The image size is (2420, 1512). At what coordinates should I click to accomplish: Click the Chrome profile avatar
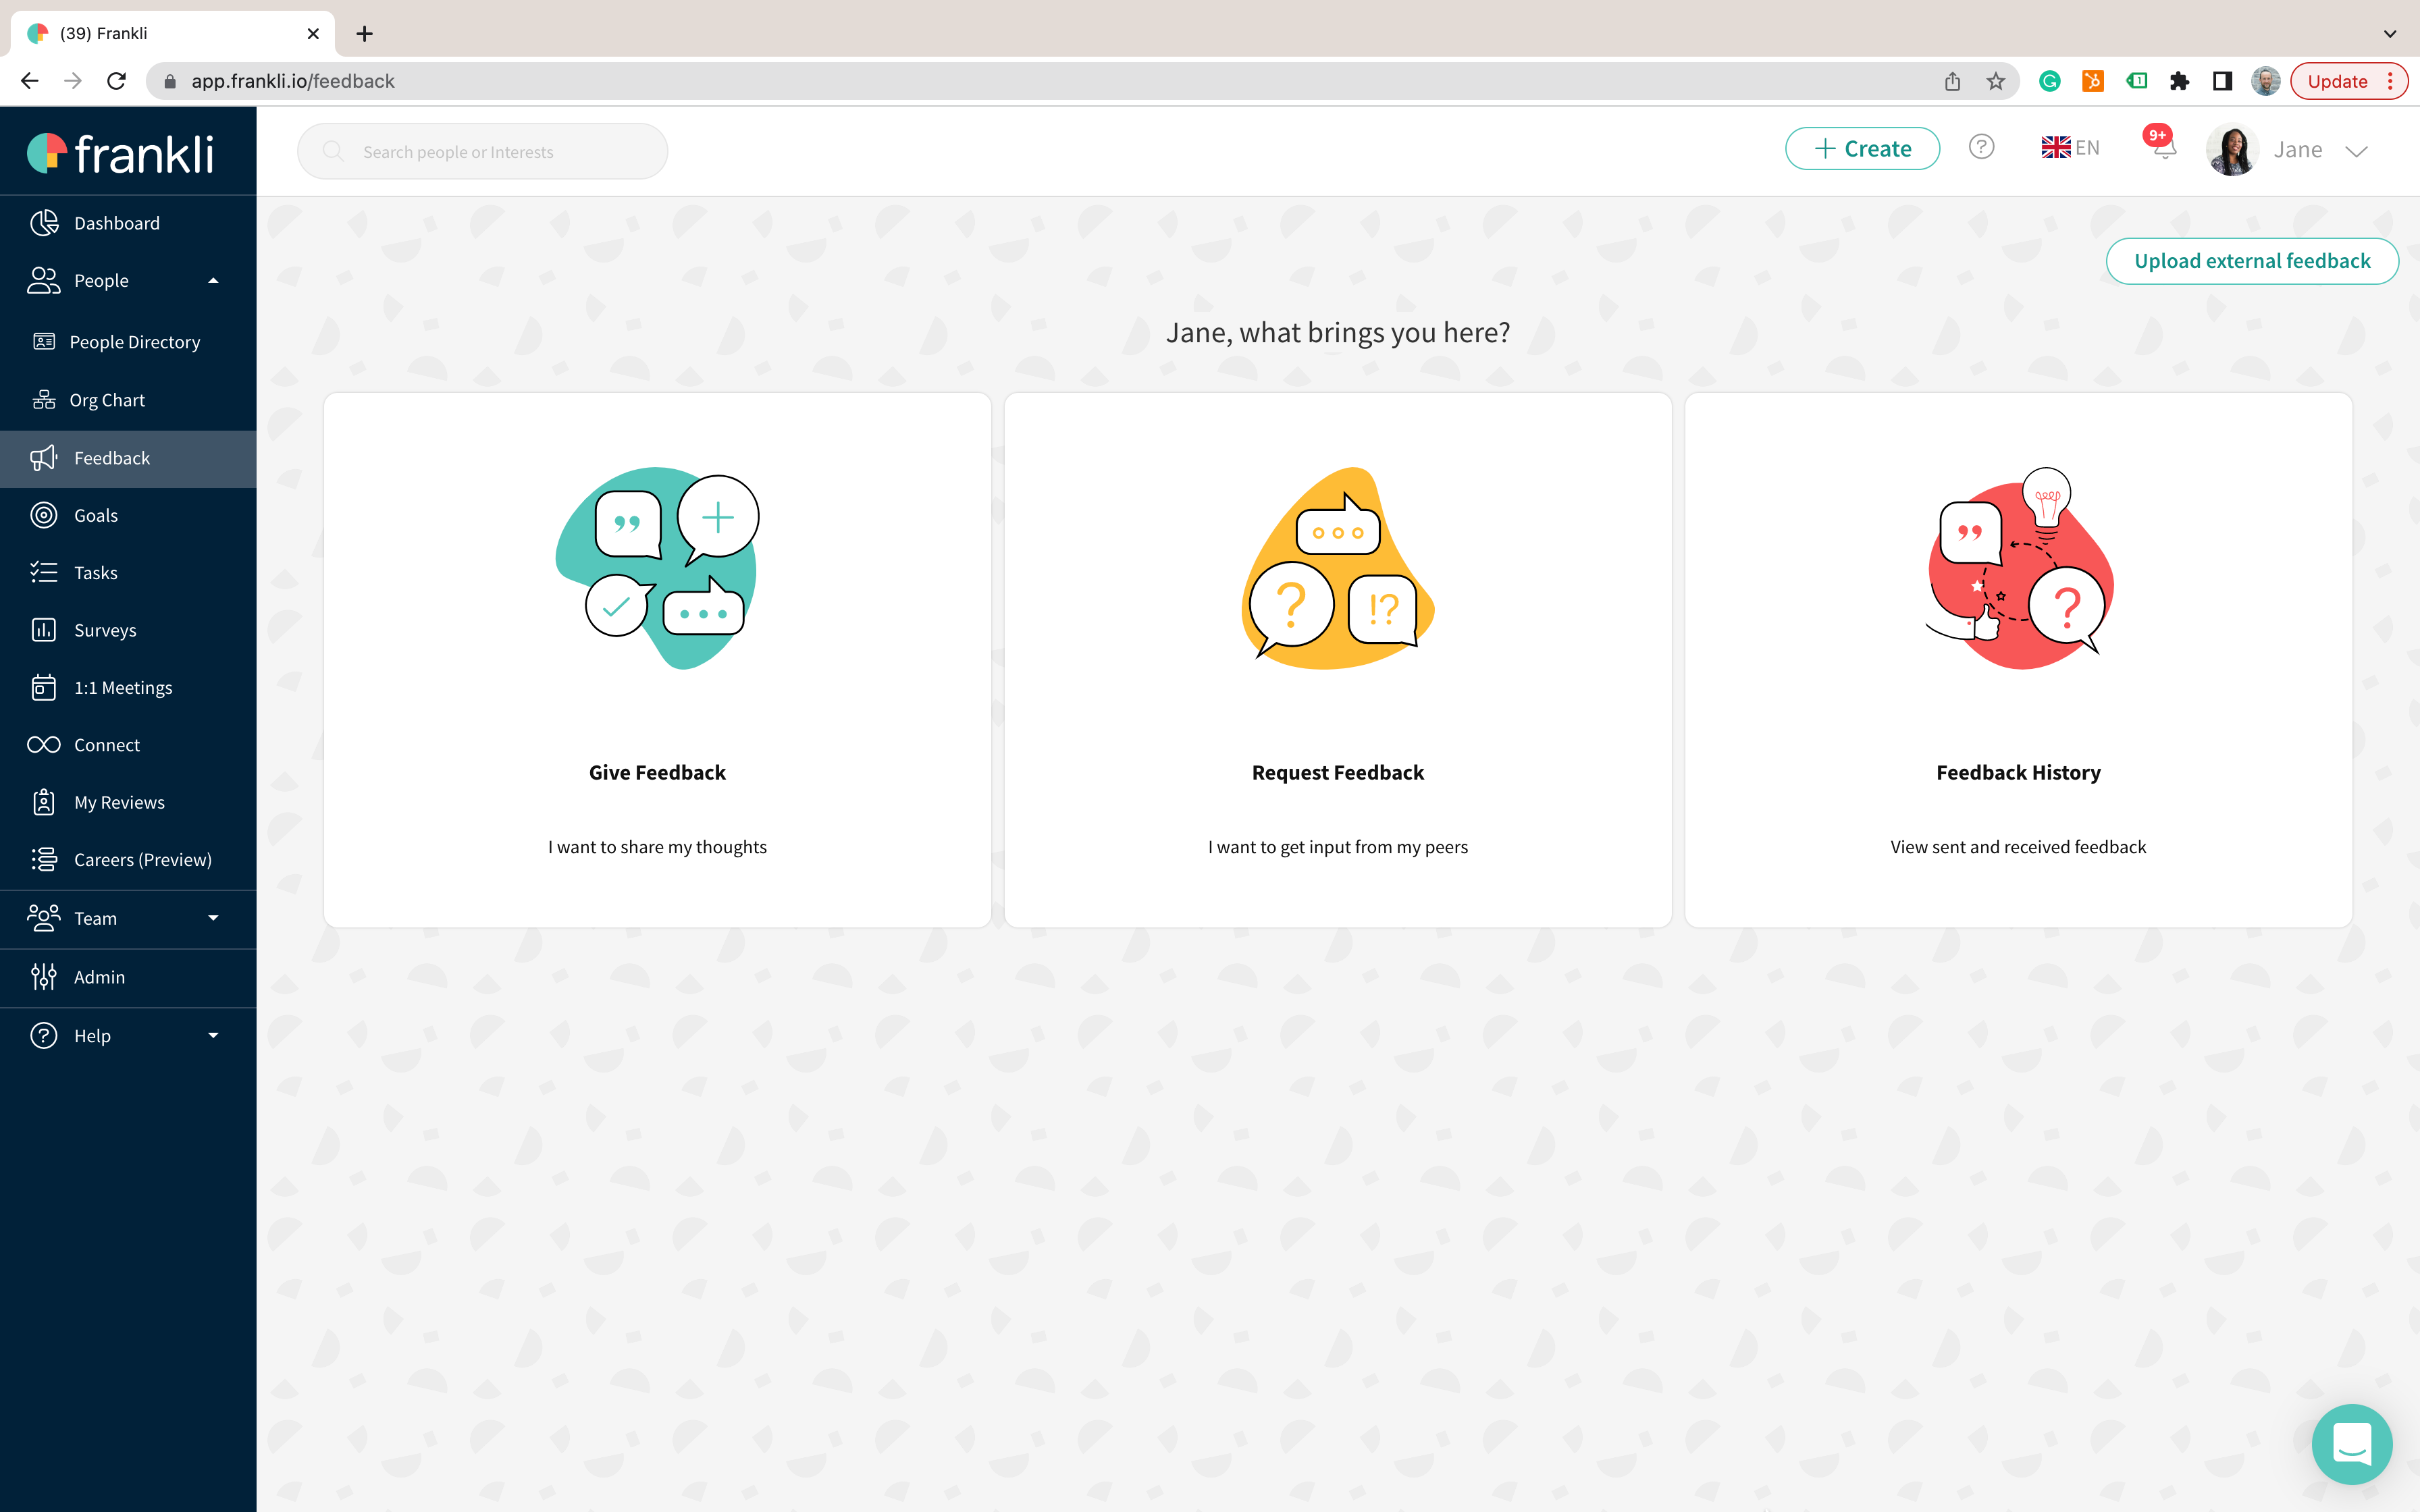2265,81
